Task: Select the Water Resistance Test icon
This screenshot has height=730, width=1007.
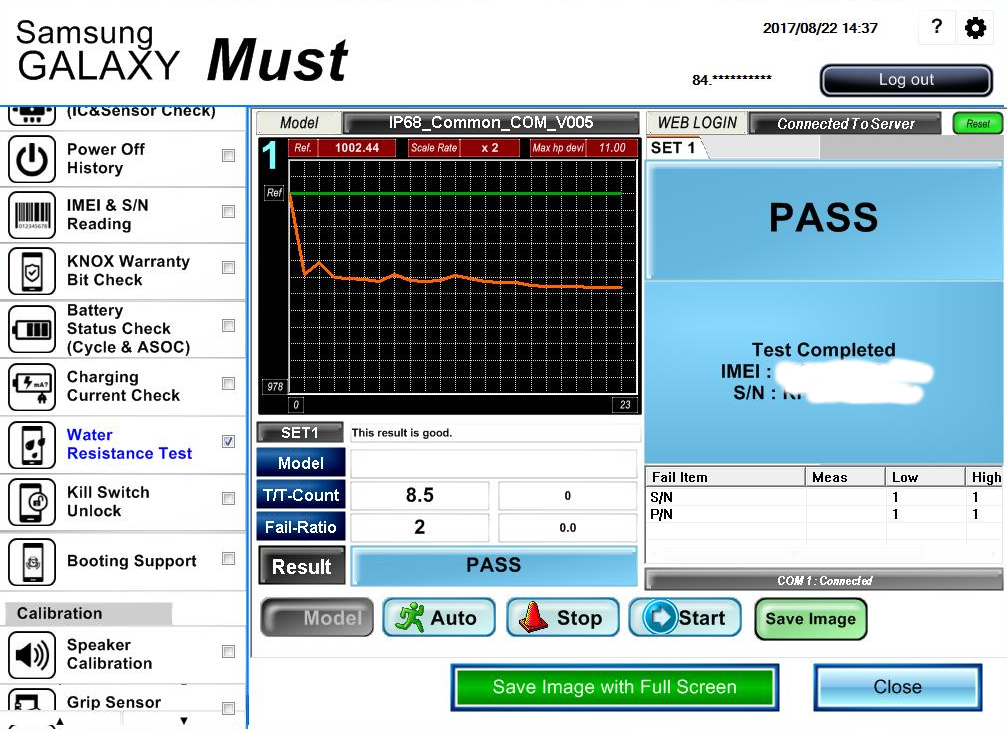Action: tap(32, 444)
